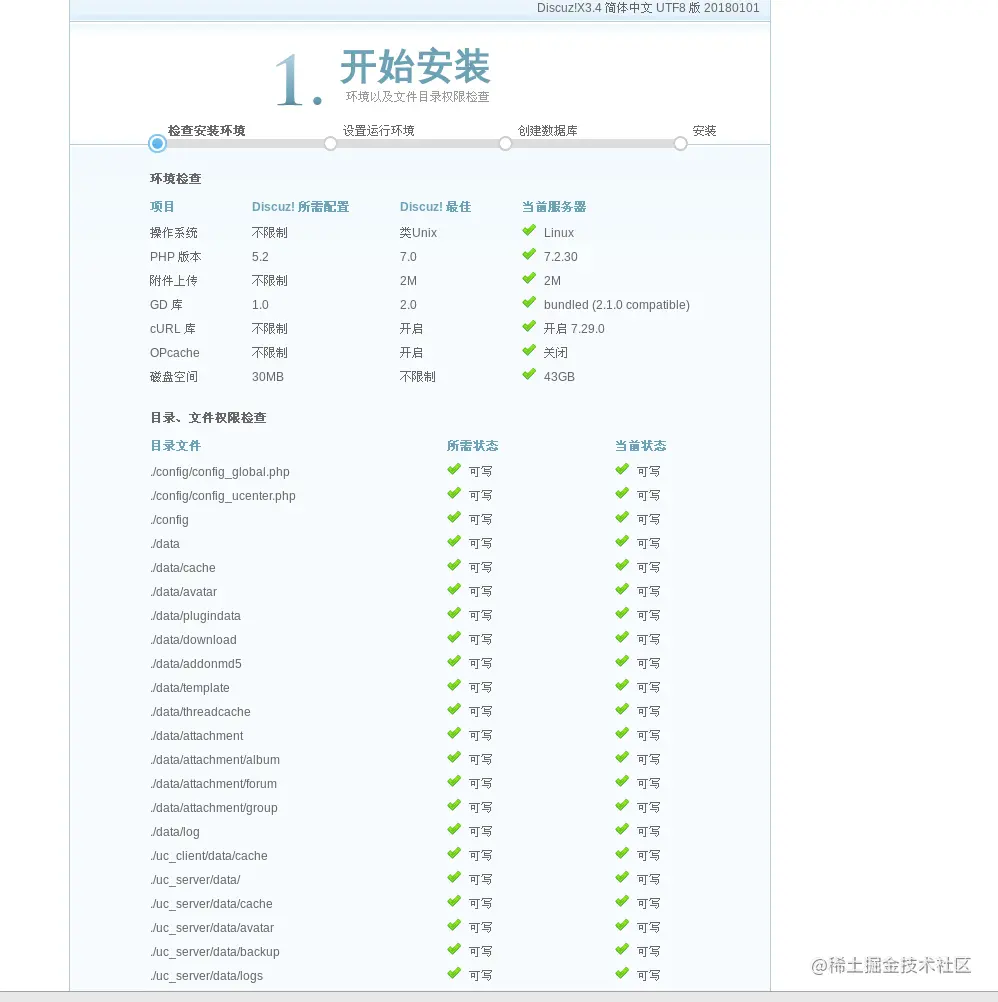The width and height of the screenshot is (998, 1002).
Task: Click required-state check for ./data/attachment/album
Action: click(x=454, y=757)
